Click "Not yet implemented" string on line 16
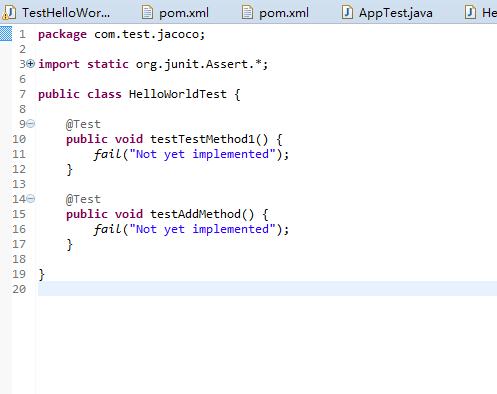This screenshot has height=394, width=497. pyautogui.click(x=202, y=229)
